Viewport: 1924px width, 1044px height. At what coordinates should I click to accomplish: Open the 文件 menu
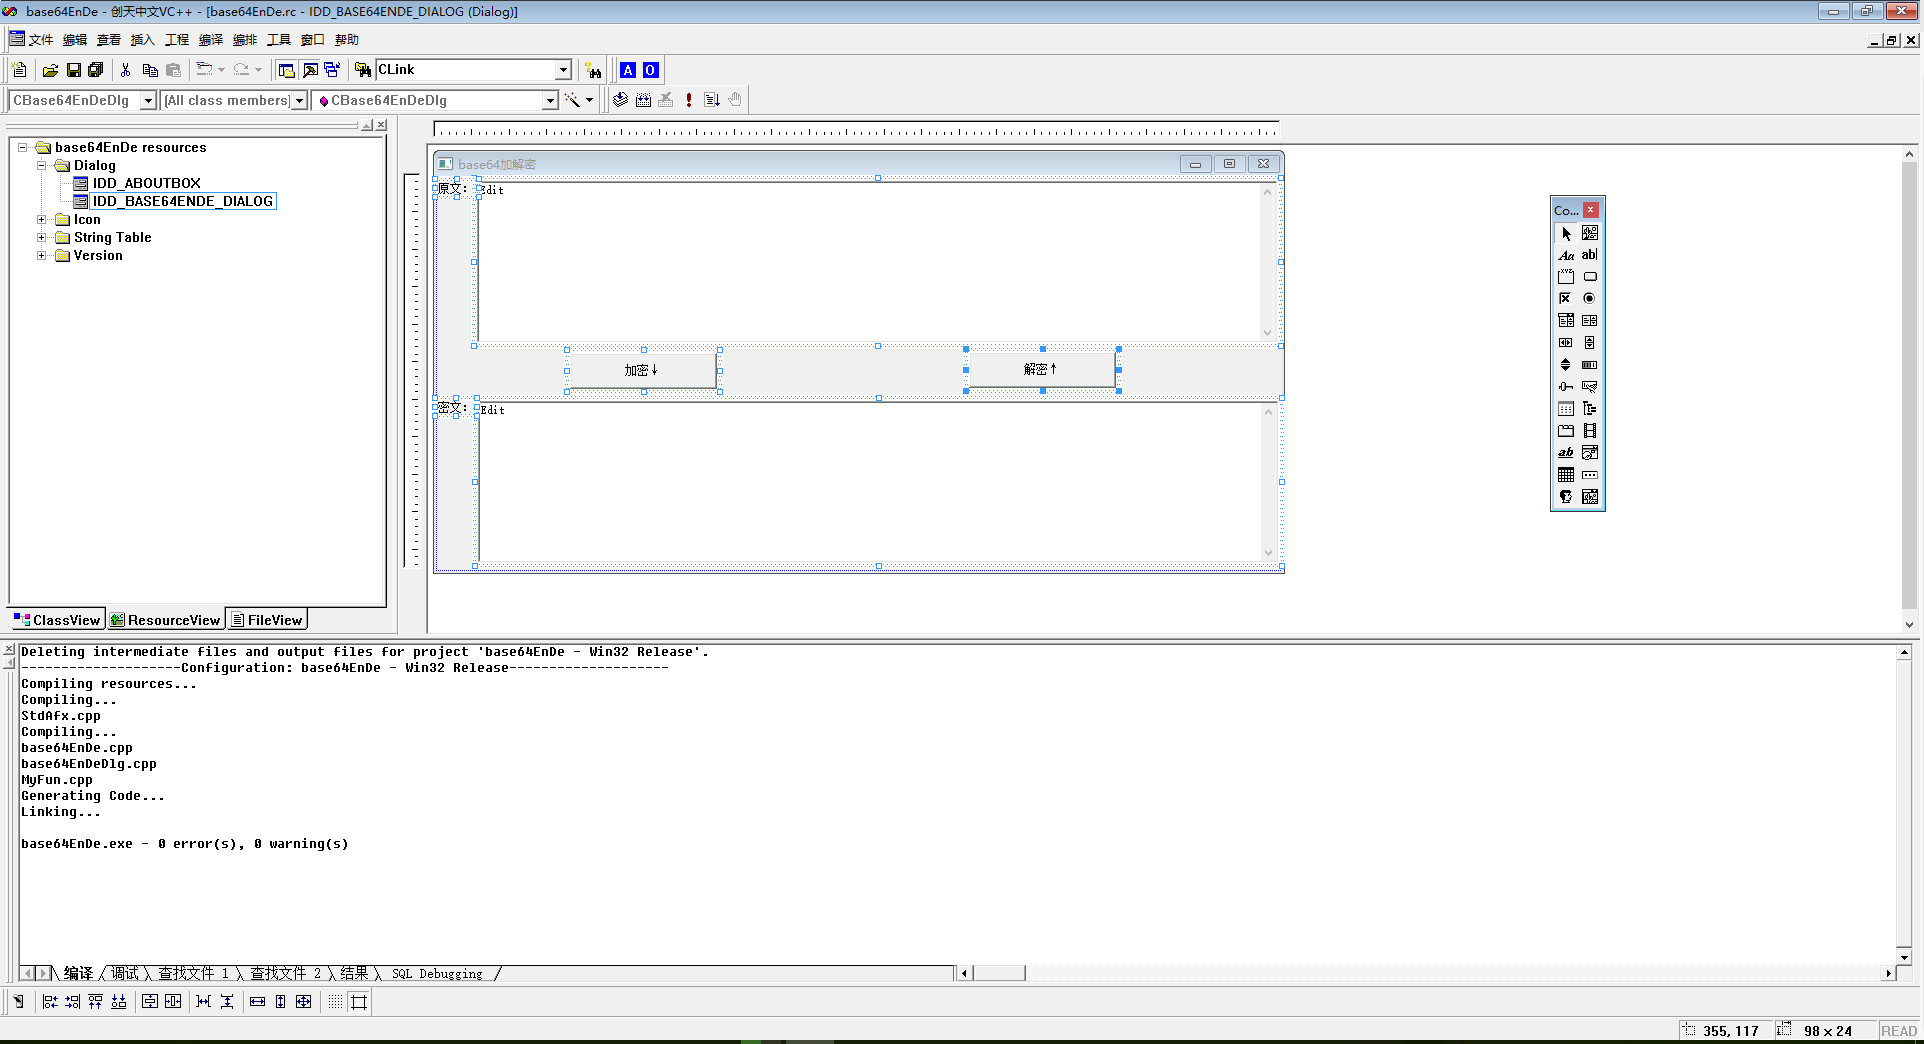point(41,40)
